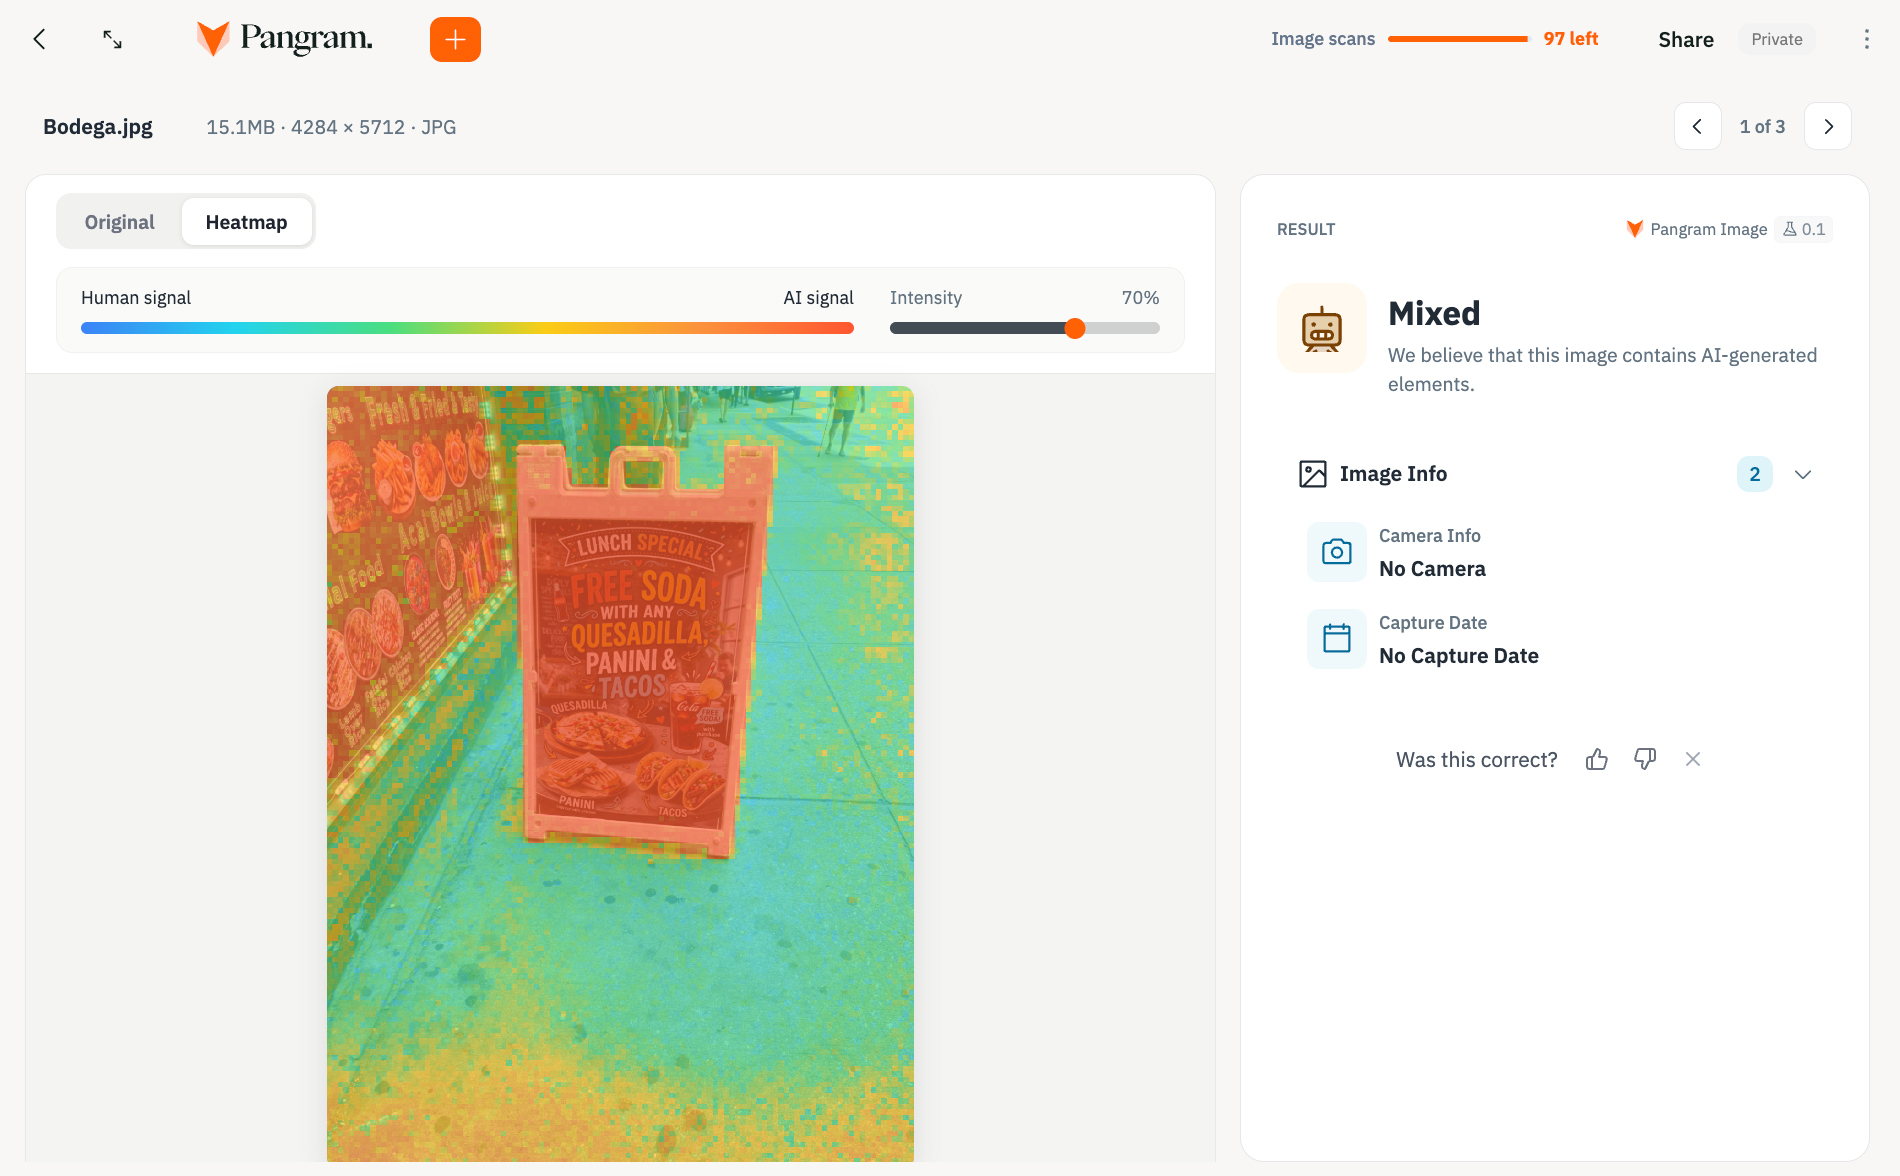The height and width of the screenshot is (1176, 1900).
Task: Collapse the Image Info section chevron
Action: [x=1803, y=474]
